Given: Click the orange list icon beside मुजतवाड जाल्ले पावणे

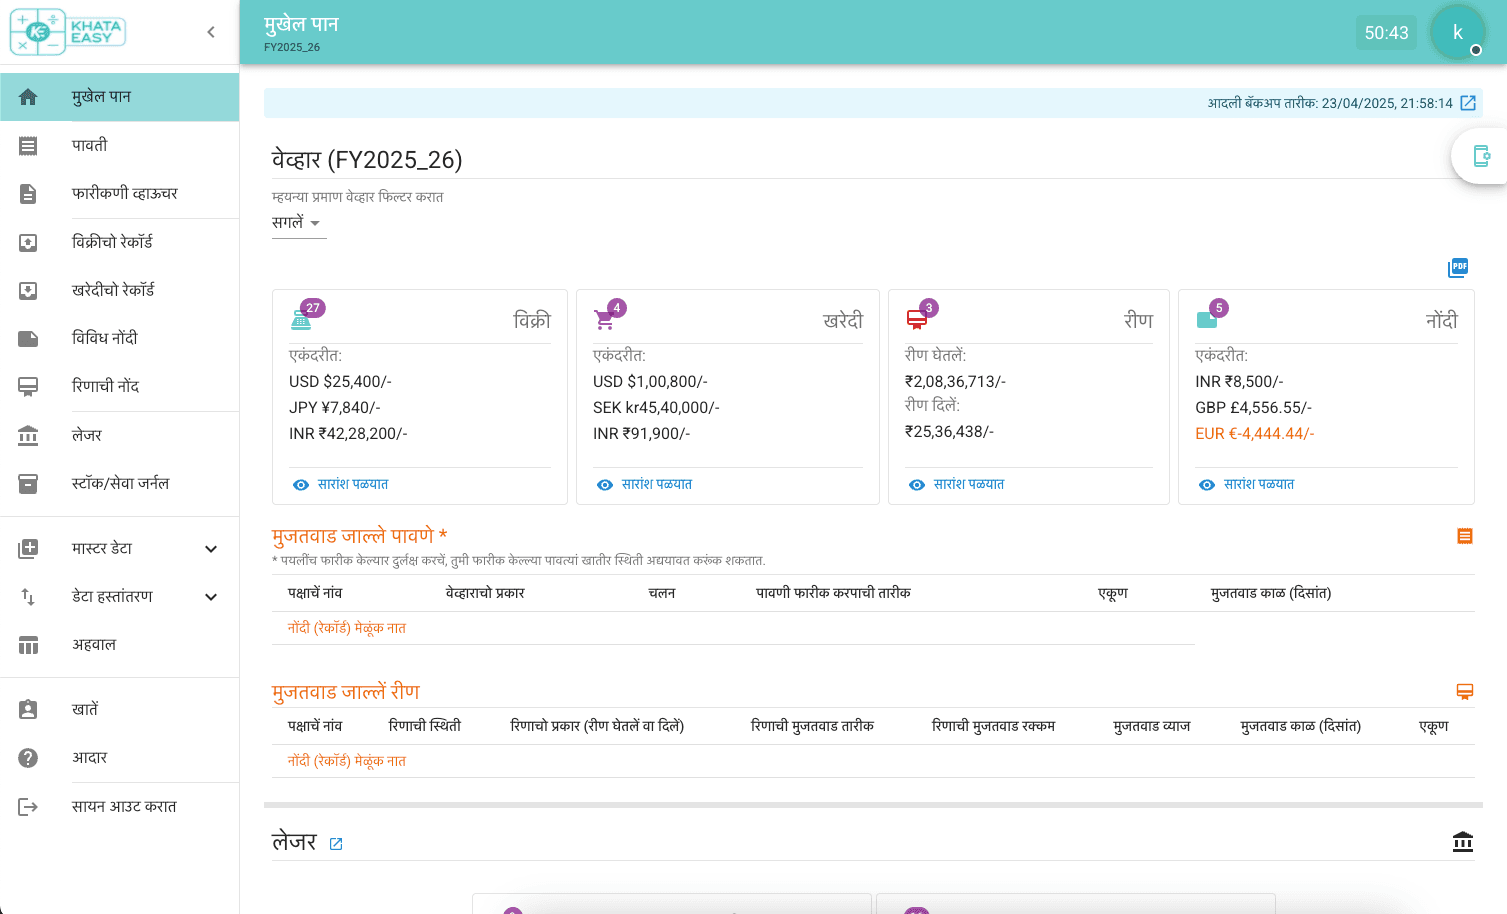Looking at the screenshot, I should [x=1464, y=535].
